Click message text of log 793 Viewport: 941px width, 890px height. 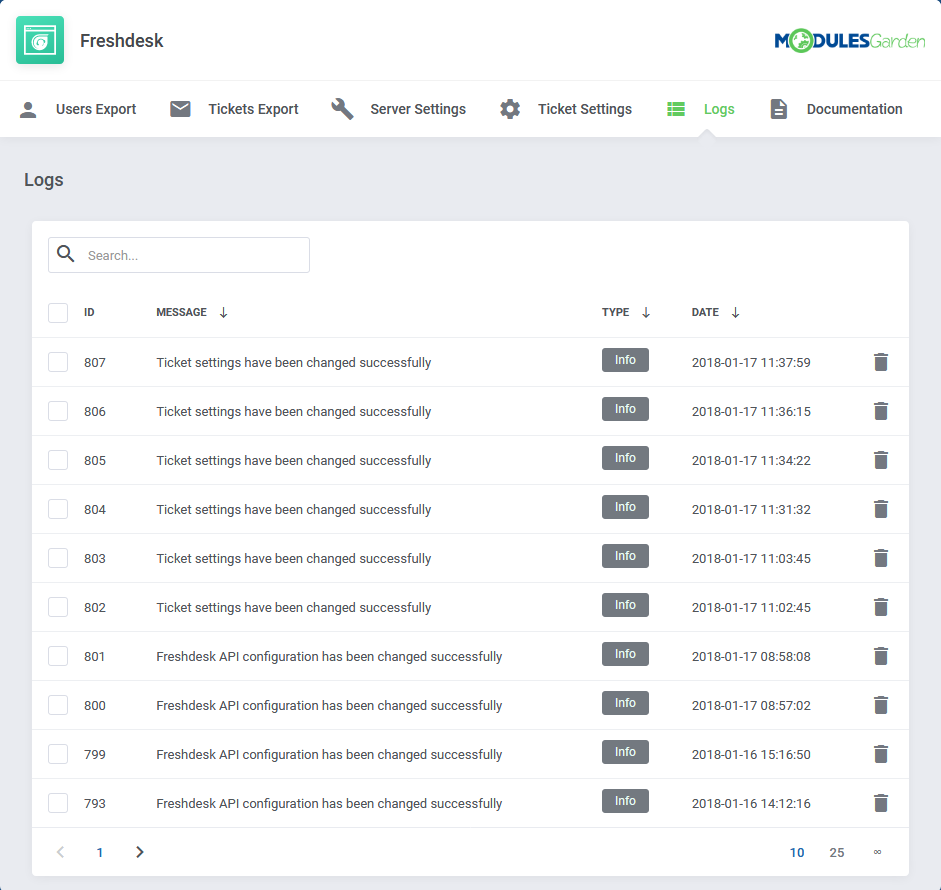coord(329,804)
